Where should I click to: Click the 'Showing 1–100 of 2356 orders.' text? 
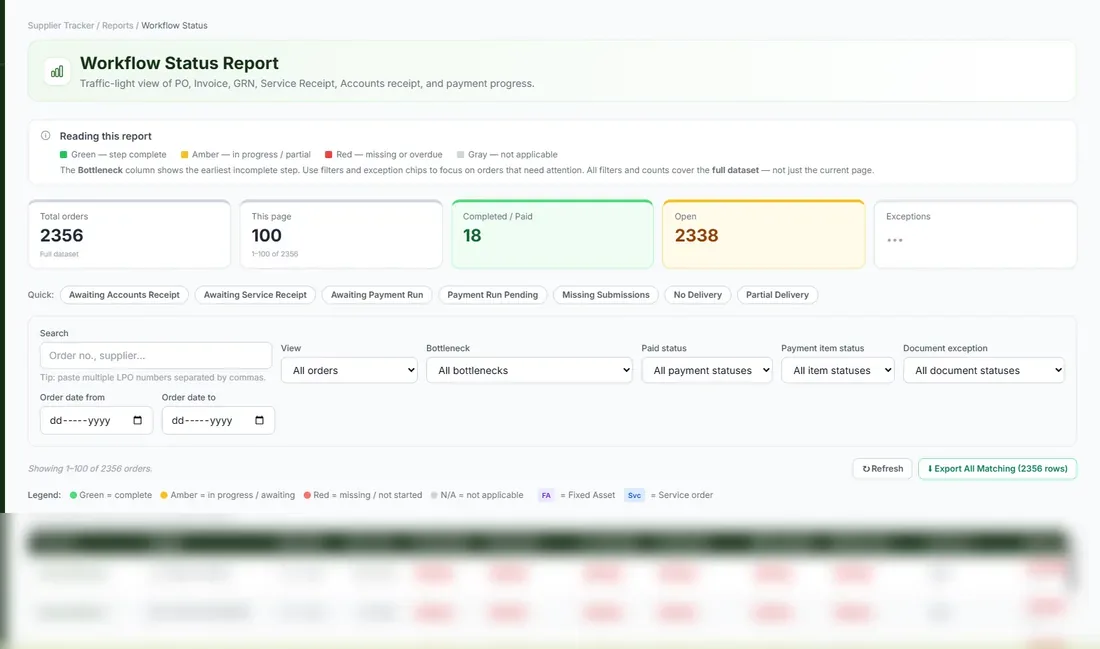(x=90, y=469)
